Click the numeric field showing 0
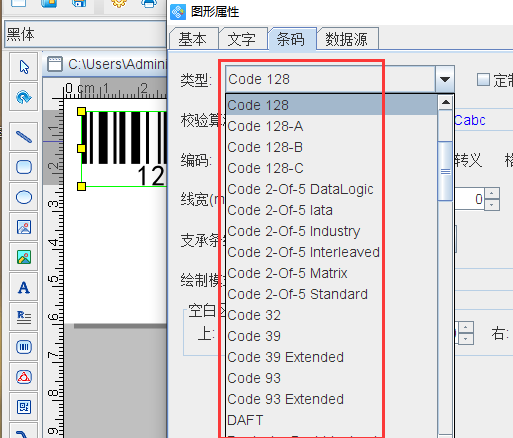The height and width of the screenshot is (438, 513). click(470, 199)
